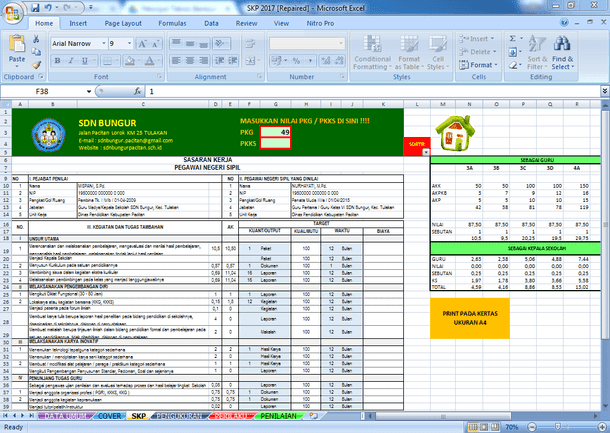
Task: Middle align cell content
Action: coord(189,43)
